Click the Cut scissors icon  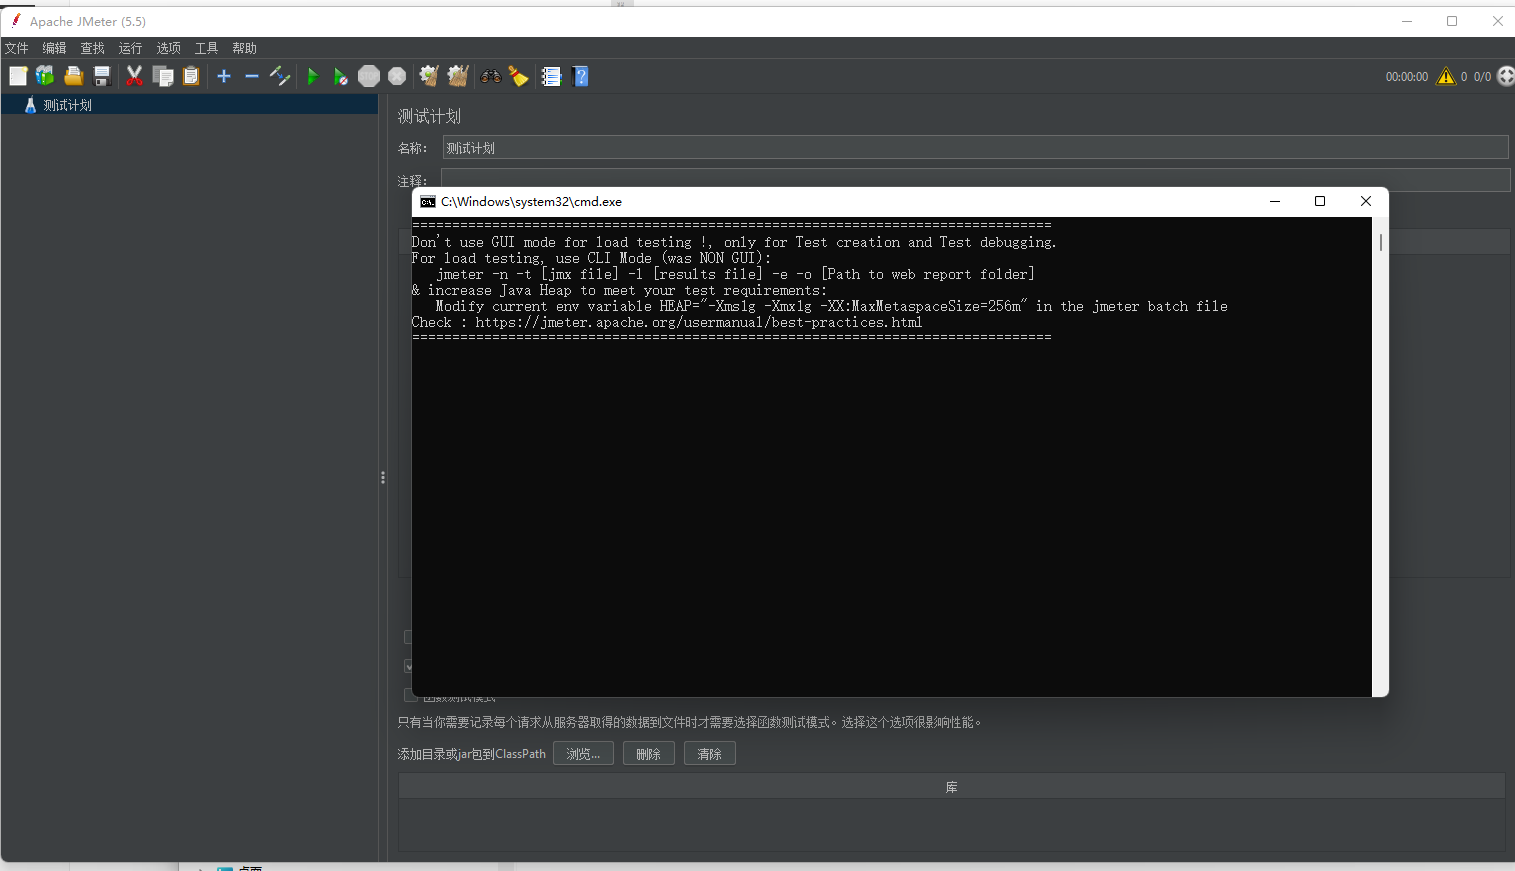(x=135, y=76)
